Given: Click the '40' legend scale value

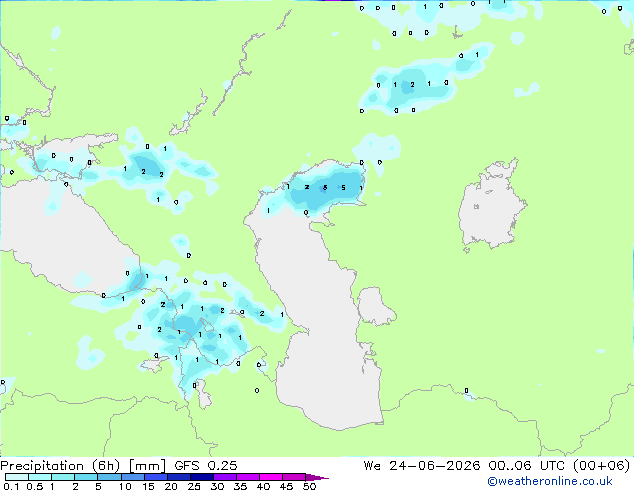Looking at the screenshot, I should click(x=263, y=486).
